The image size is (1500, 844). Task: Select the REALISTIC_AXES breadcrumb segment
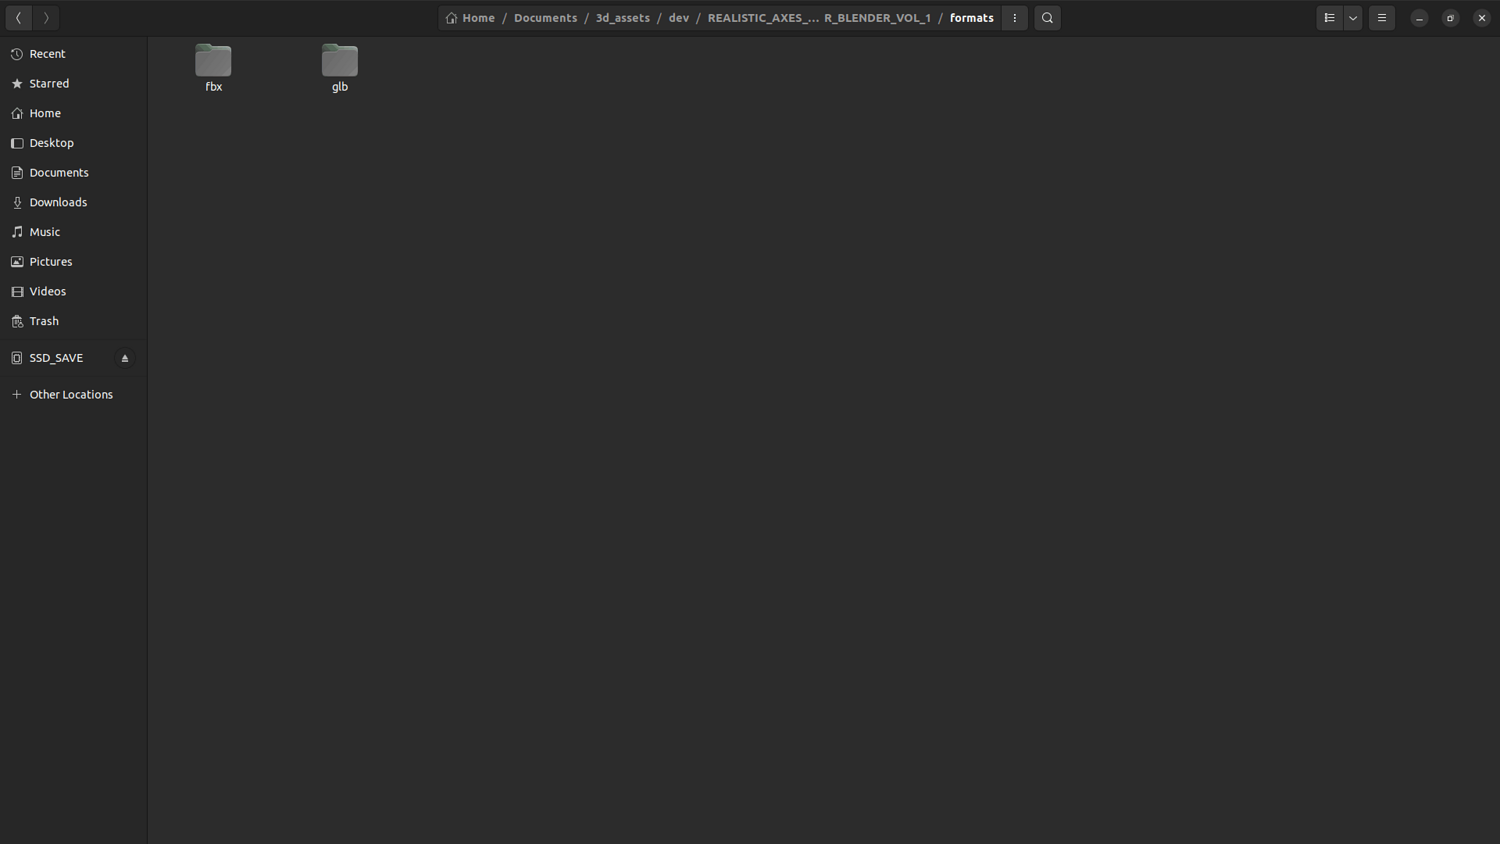(x=819, y=18)
